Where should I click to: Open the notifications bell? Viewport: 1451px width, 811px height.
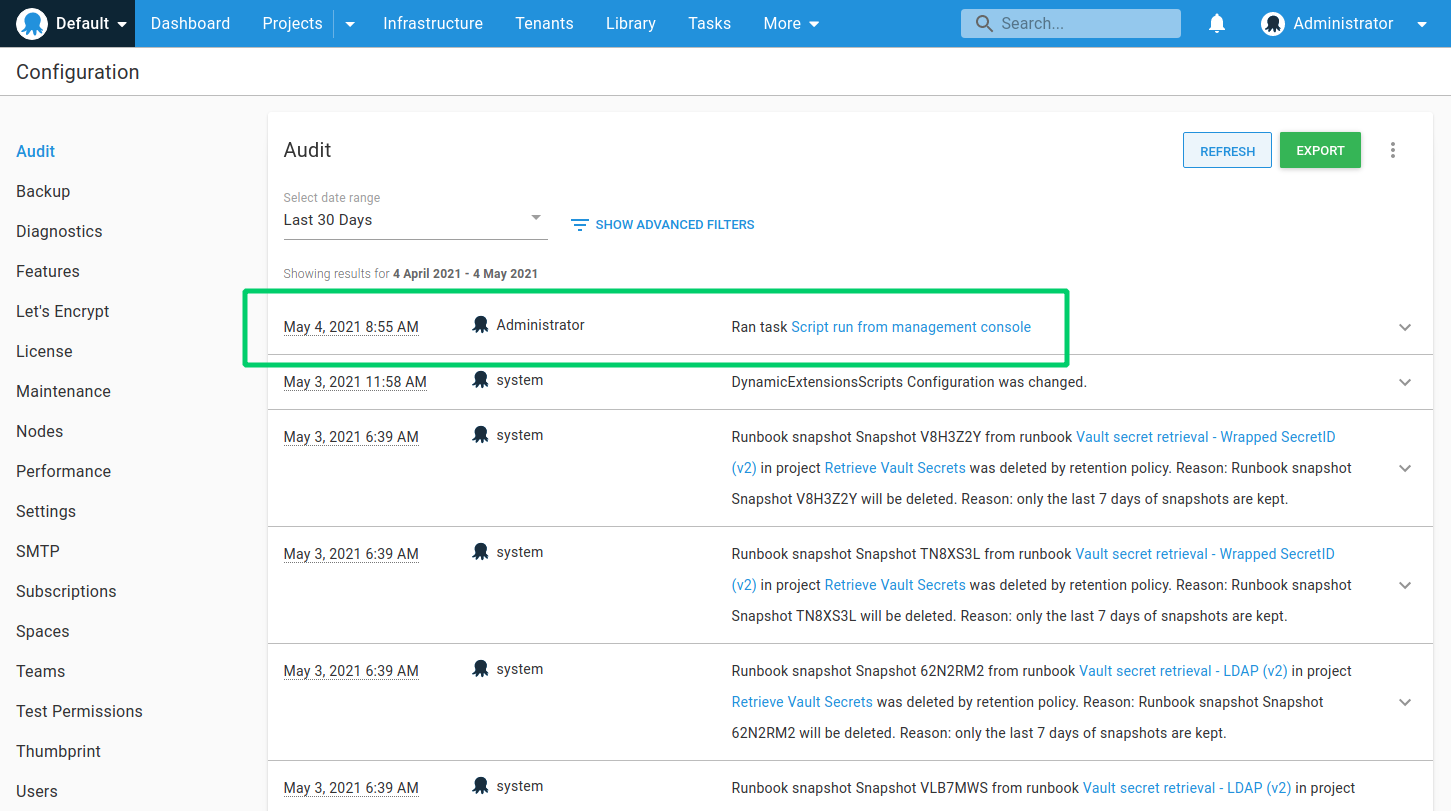(1217, 23)
